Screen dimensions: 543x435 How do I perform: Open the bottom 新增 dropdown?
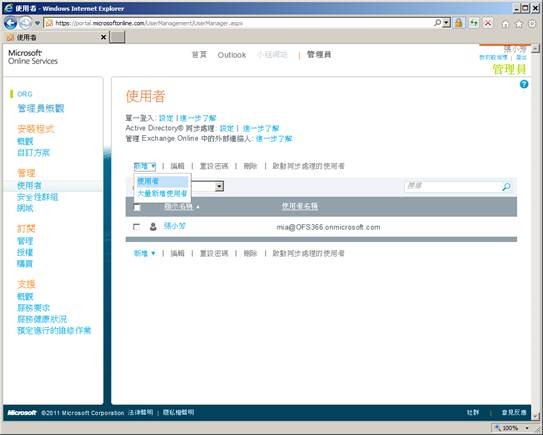pos(144,253)
